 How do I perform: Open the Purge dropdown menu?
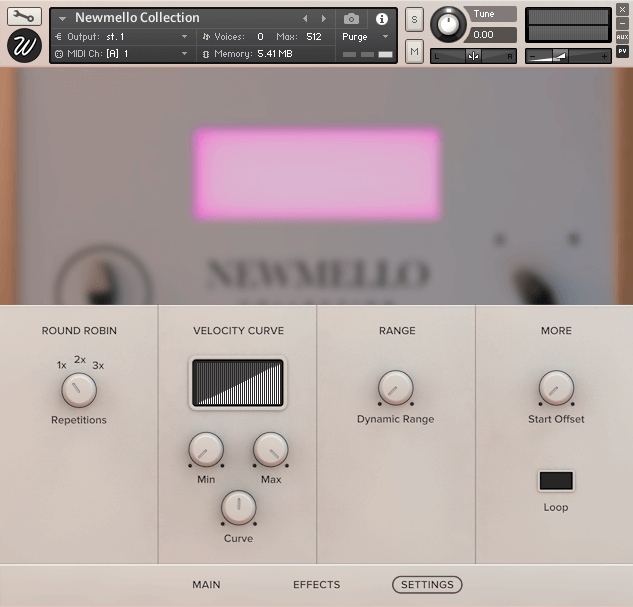coord(365,37)
